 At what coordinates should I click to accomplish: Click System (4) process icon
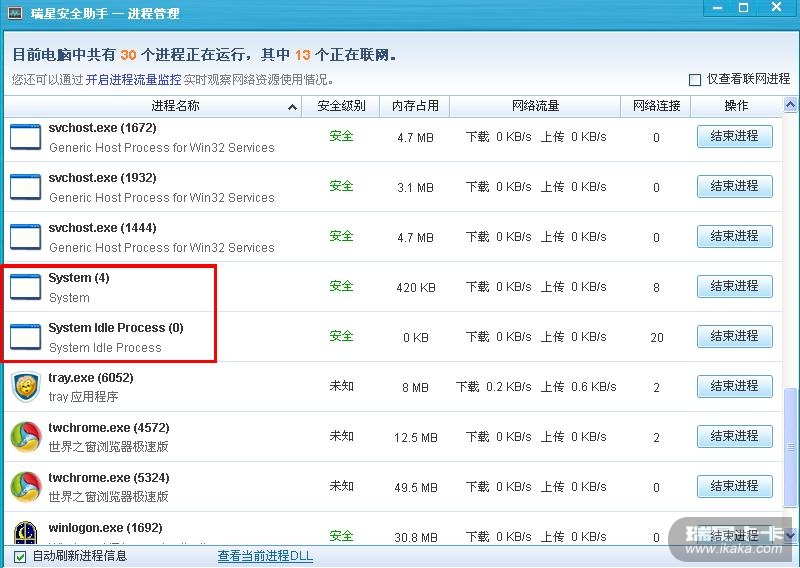pyautogui.click(x=26, y=287)
